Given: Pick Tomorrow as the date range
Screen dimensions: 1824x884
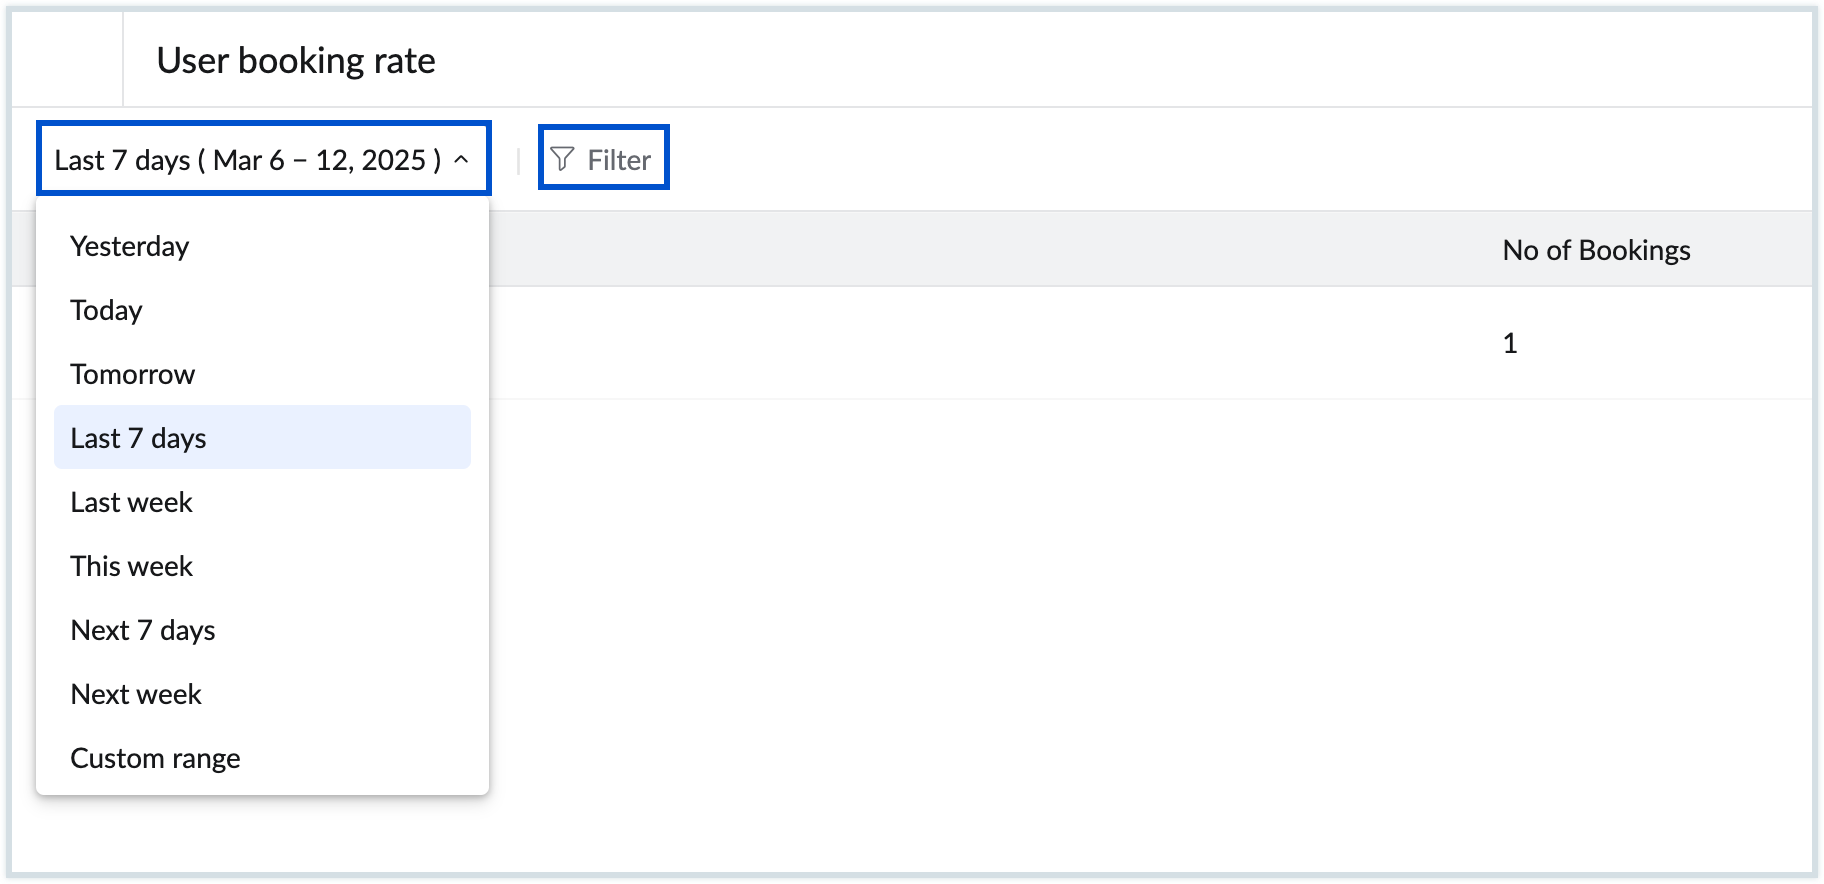Looking at the screenshot, I should click(x=132, y=374).
